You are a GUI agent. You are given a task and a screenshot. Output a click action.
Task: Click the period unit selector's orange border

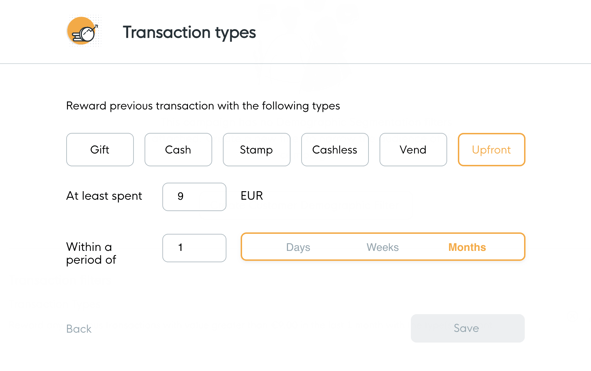pyautogui.click(x=383, y=234)
